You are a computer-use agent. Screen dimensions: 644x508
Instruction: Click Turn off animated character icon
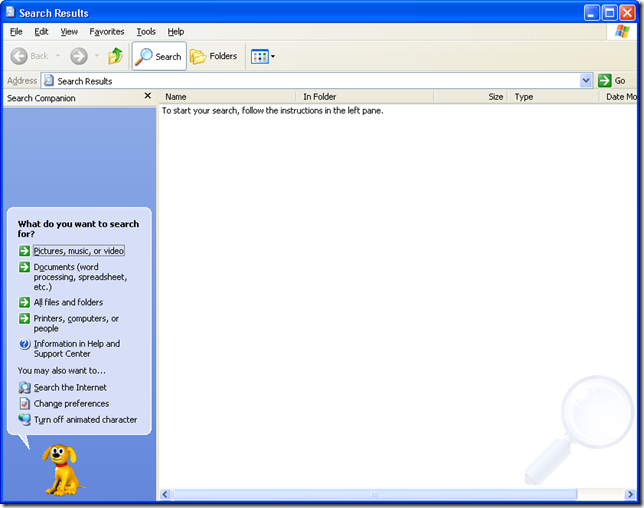25,419
